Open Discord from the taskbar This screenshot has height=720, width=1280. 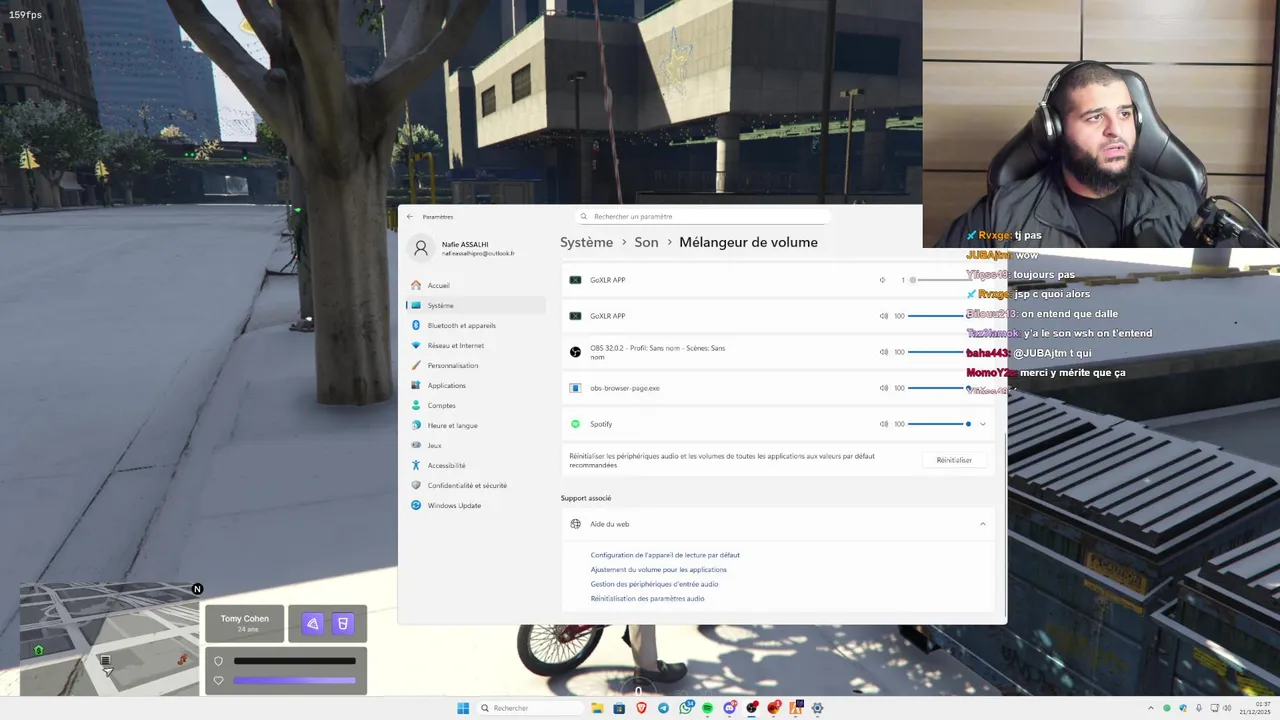(x=730, y=708)
